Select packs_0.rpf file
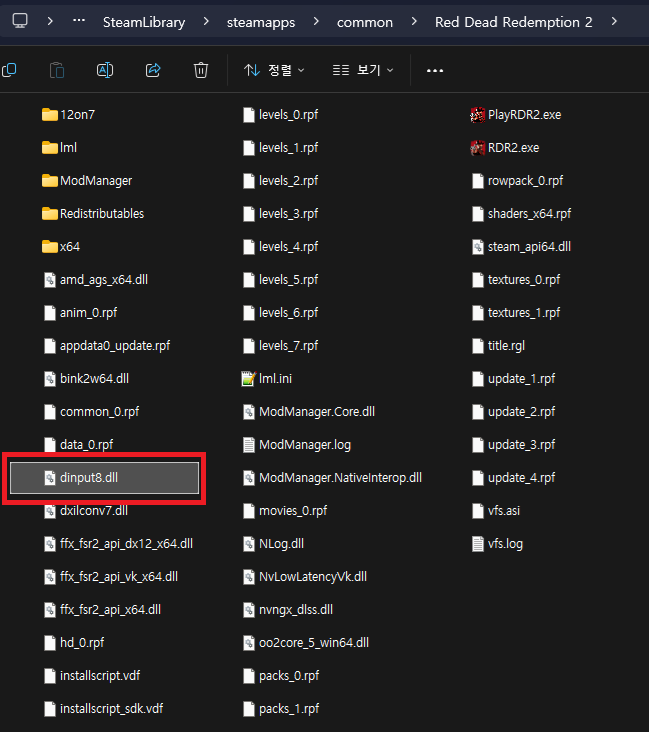649x732 pixels. (281, 676)
